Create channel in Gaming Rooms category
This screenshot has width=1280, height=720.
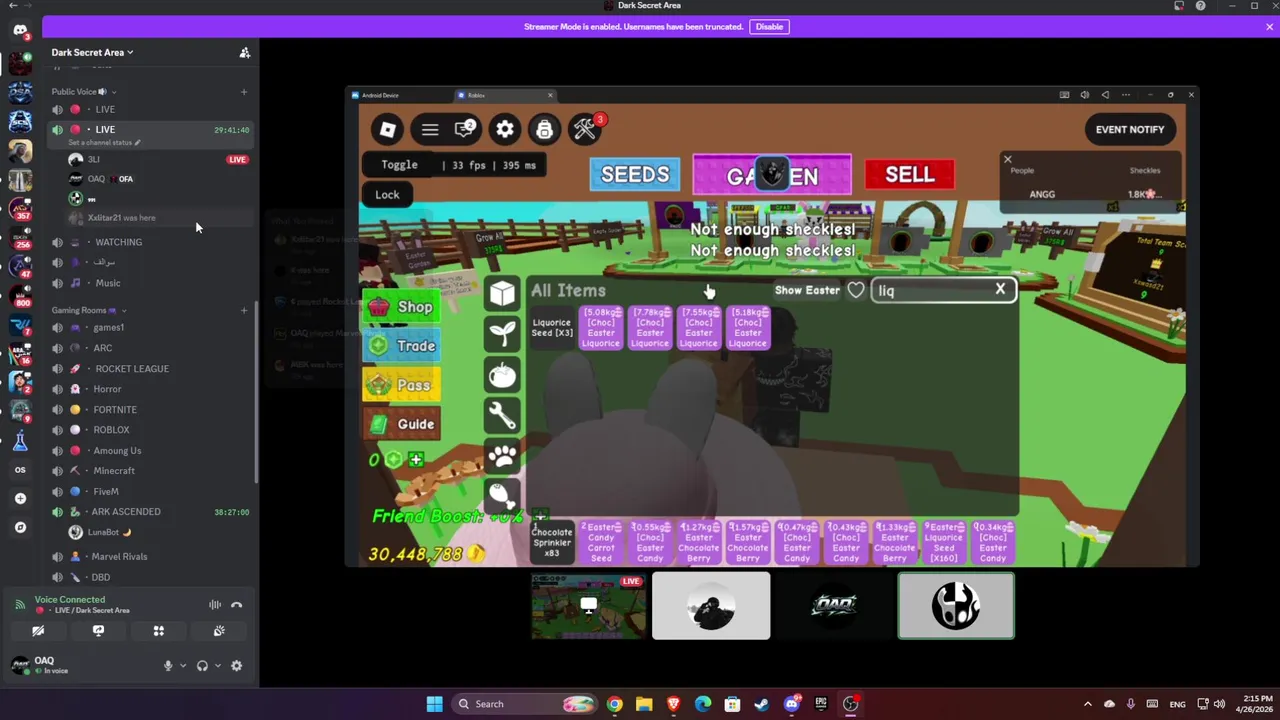pos(244,310)
